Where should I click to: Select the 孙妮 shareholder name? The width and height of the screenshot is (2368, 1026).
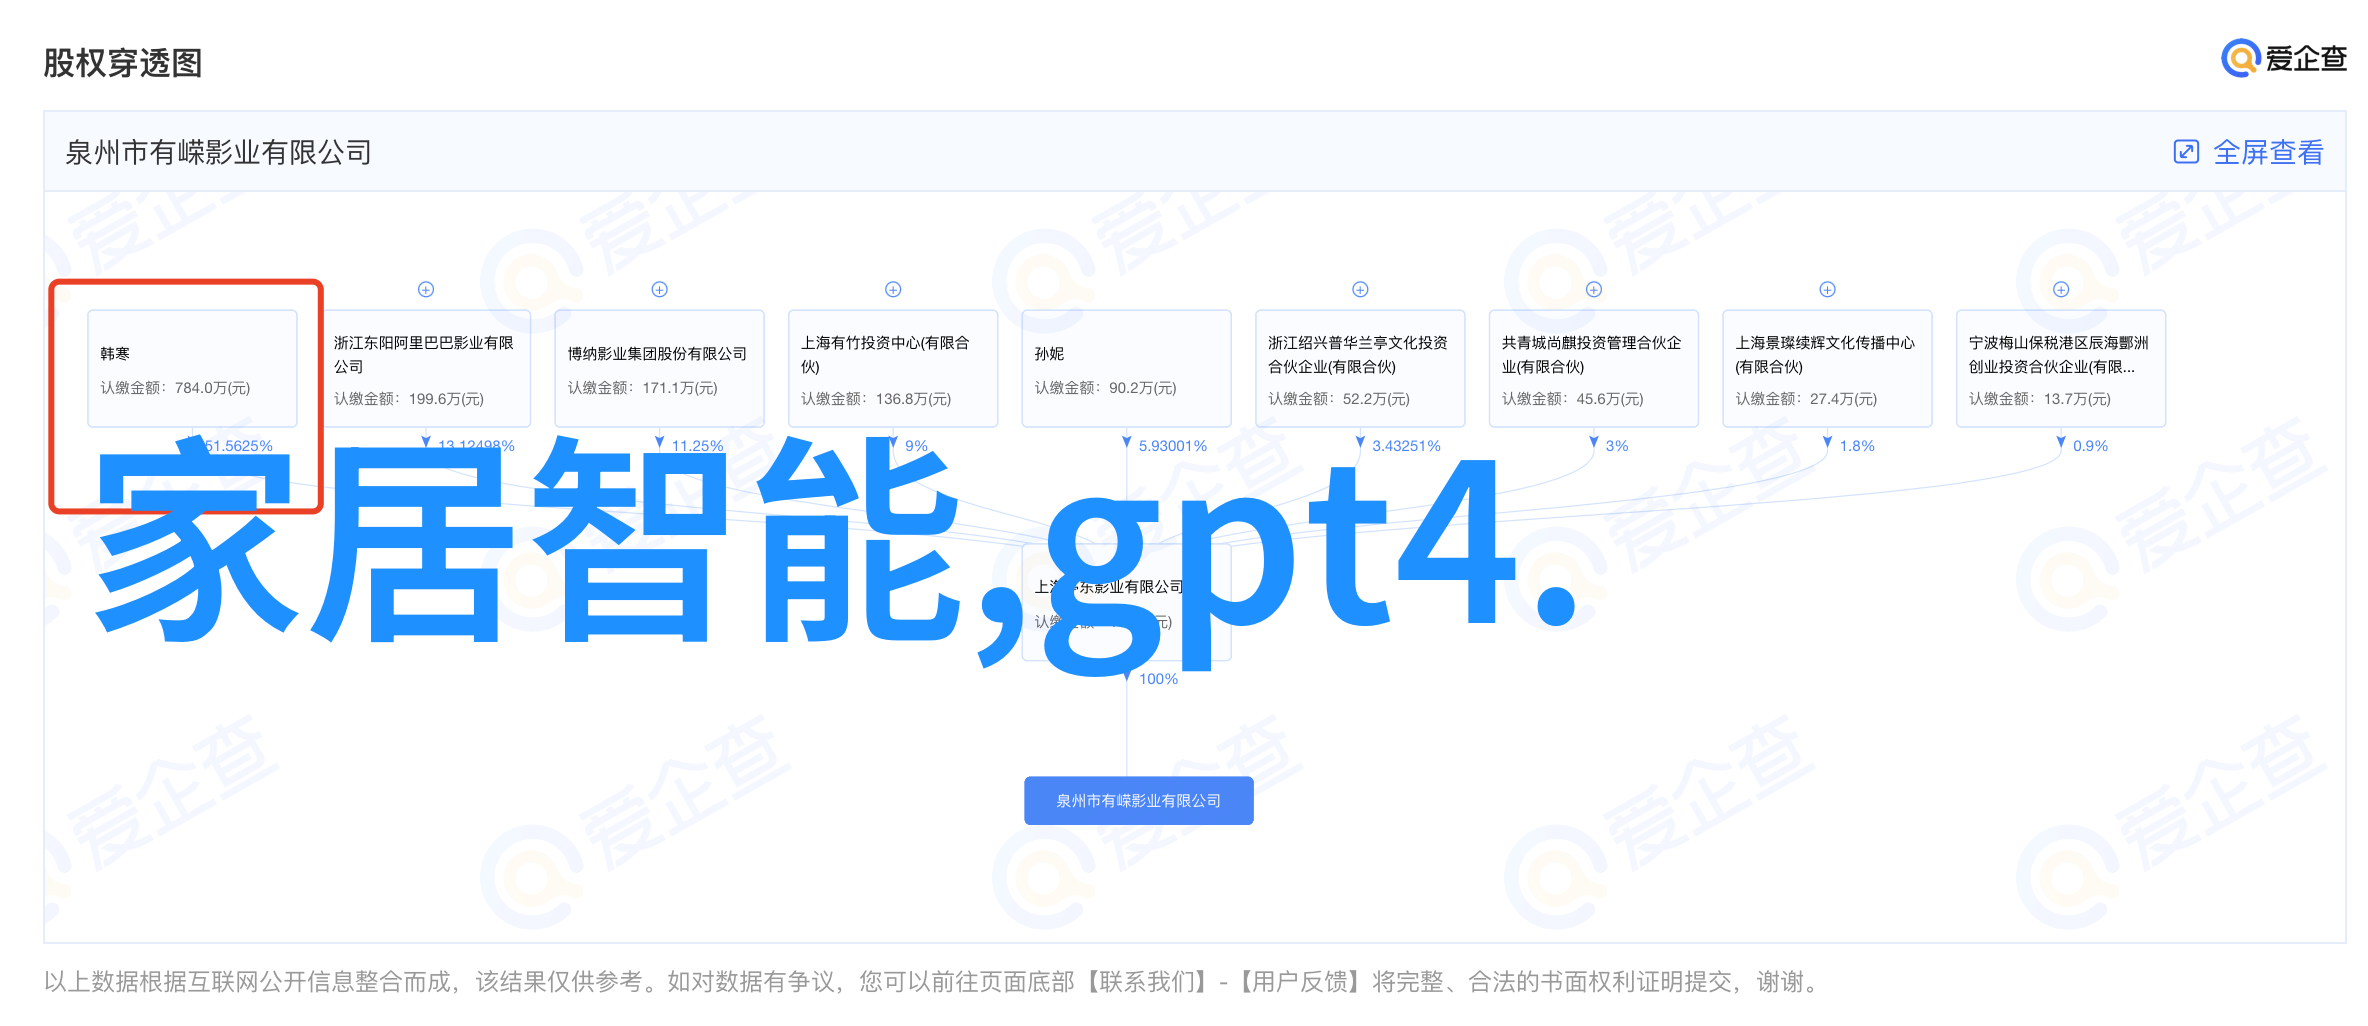(1049, 354)
